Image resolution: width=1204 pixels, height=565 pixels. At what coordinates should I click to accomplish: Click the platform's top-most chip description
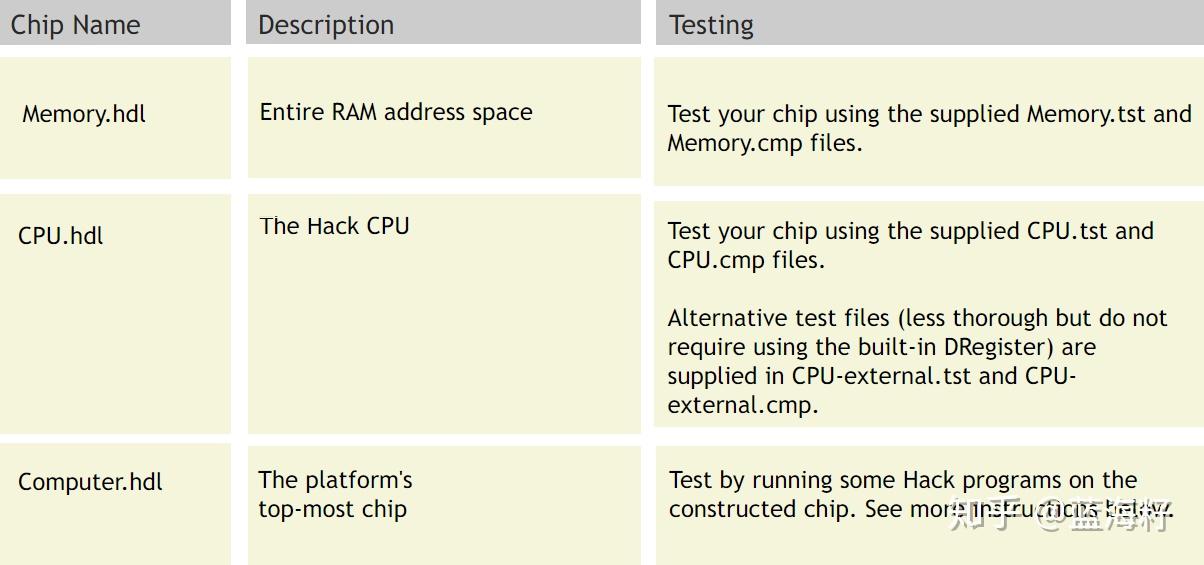tap(335, 494)
